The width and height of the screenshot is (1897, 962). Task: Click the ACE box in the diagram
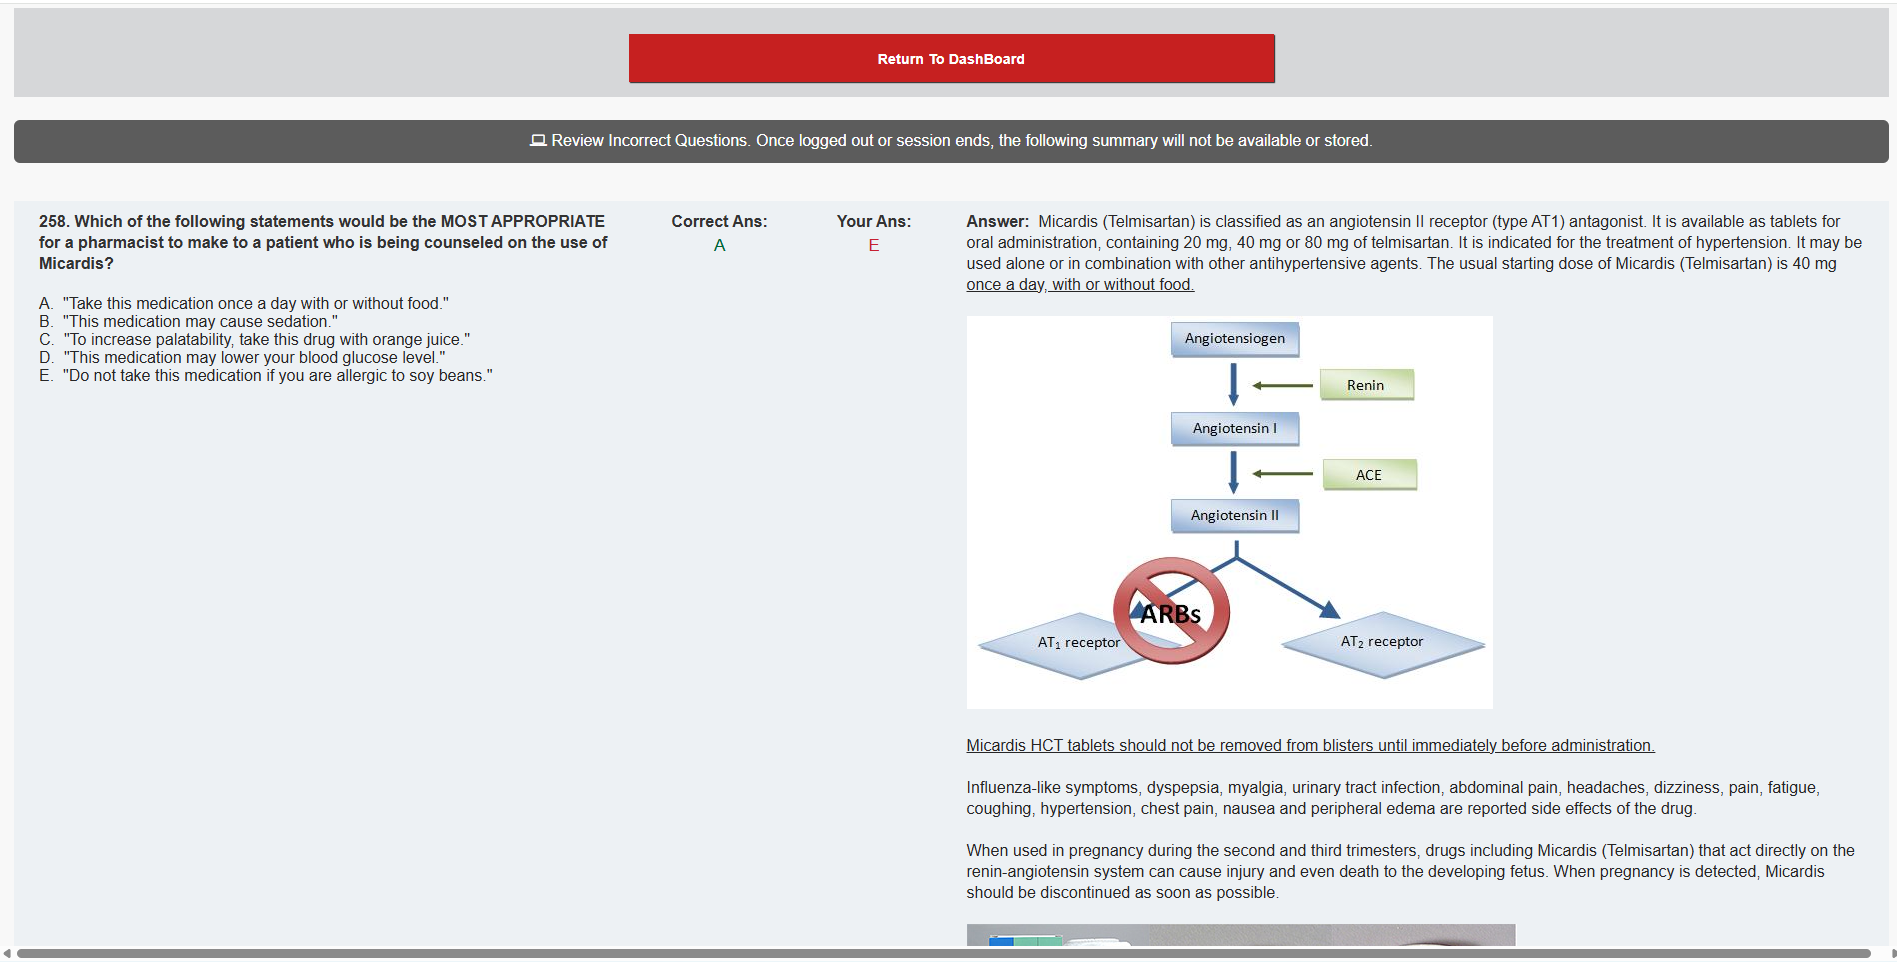tap(1369, 475)
